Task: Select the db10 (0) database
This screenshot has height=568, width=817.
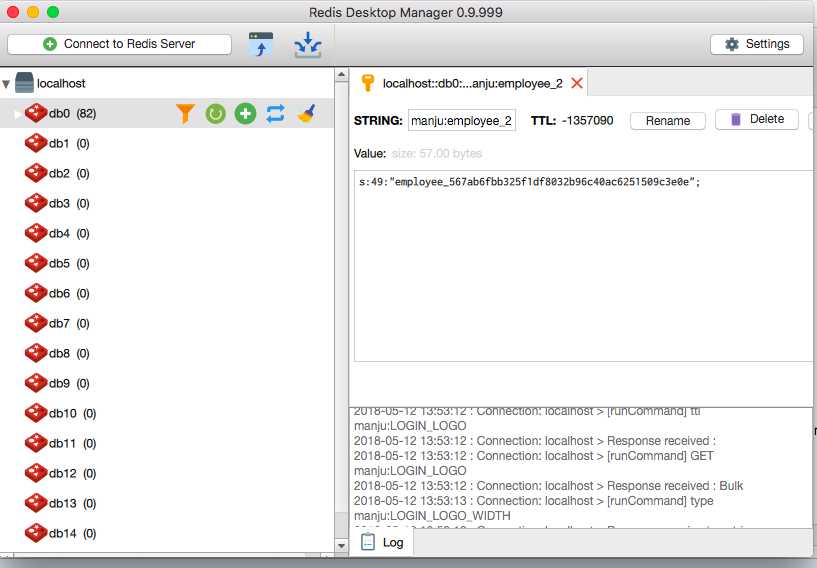Action: coord(166,413)
